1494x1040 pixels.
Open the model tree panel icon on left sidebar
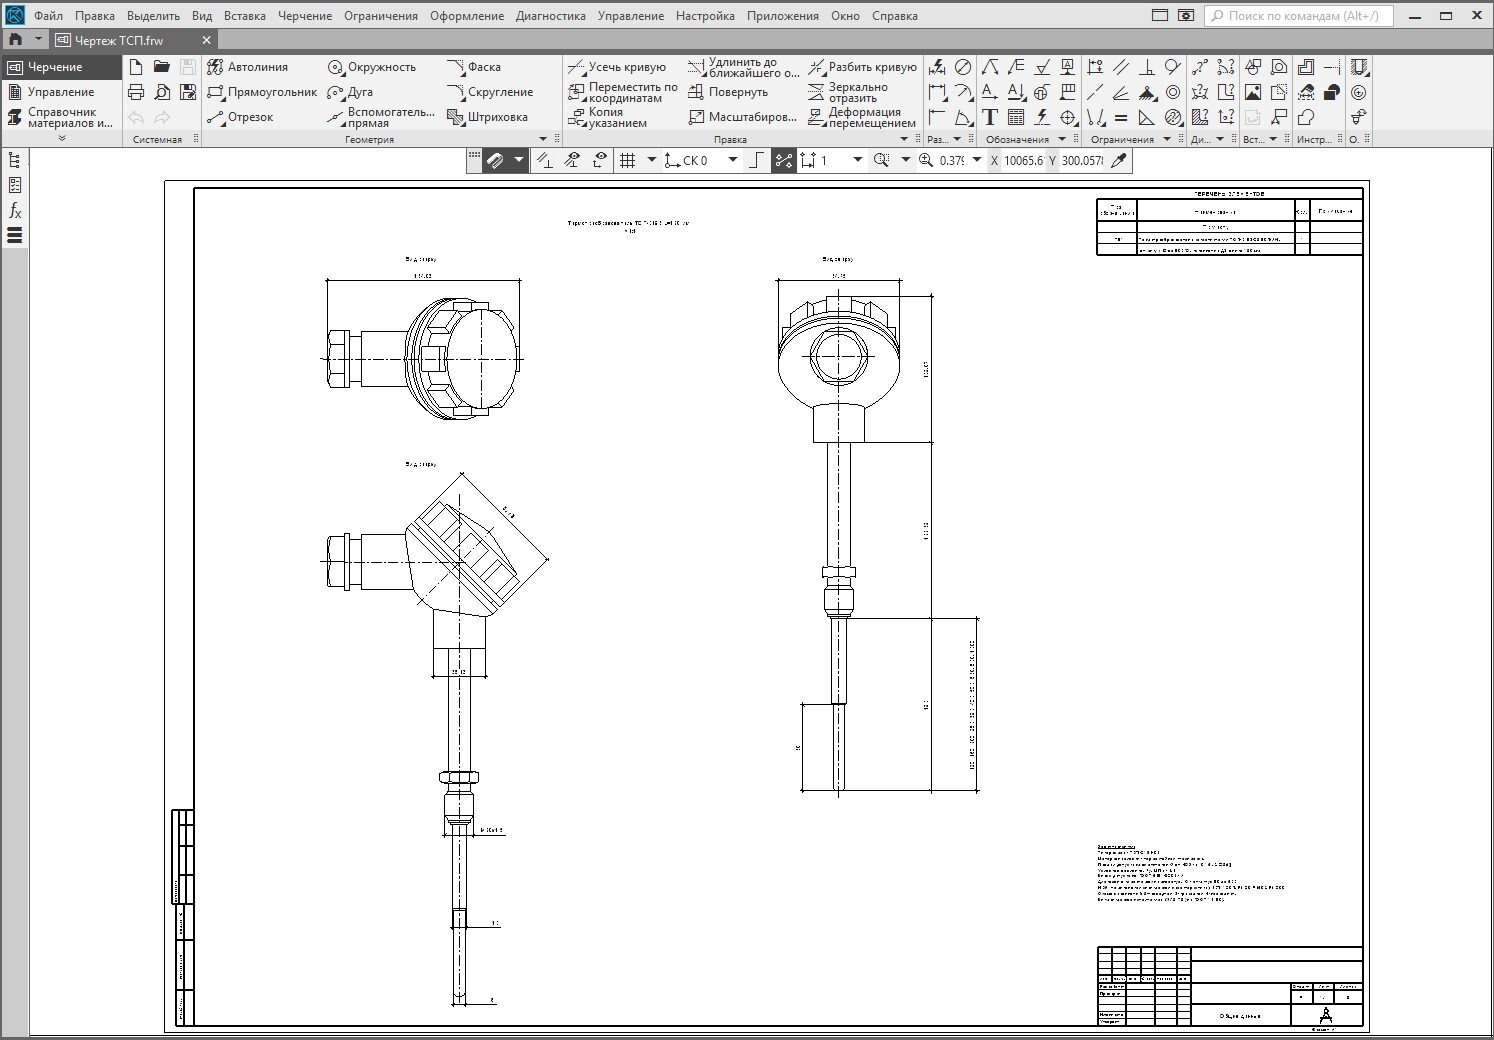click(x=15, y=160)
